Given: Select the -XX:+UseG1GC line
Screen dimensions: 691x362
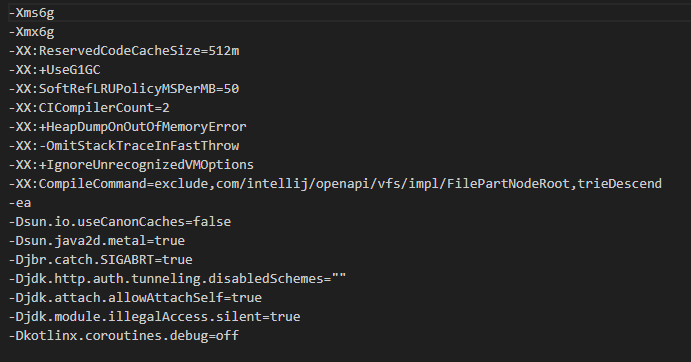Looking at the screenshot, I should (55, 70).
